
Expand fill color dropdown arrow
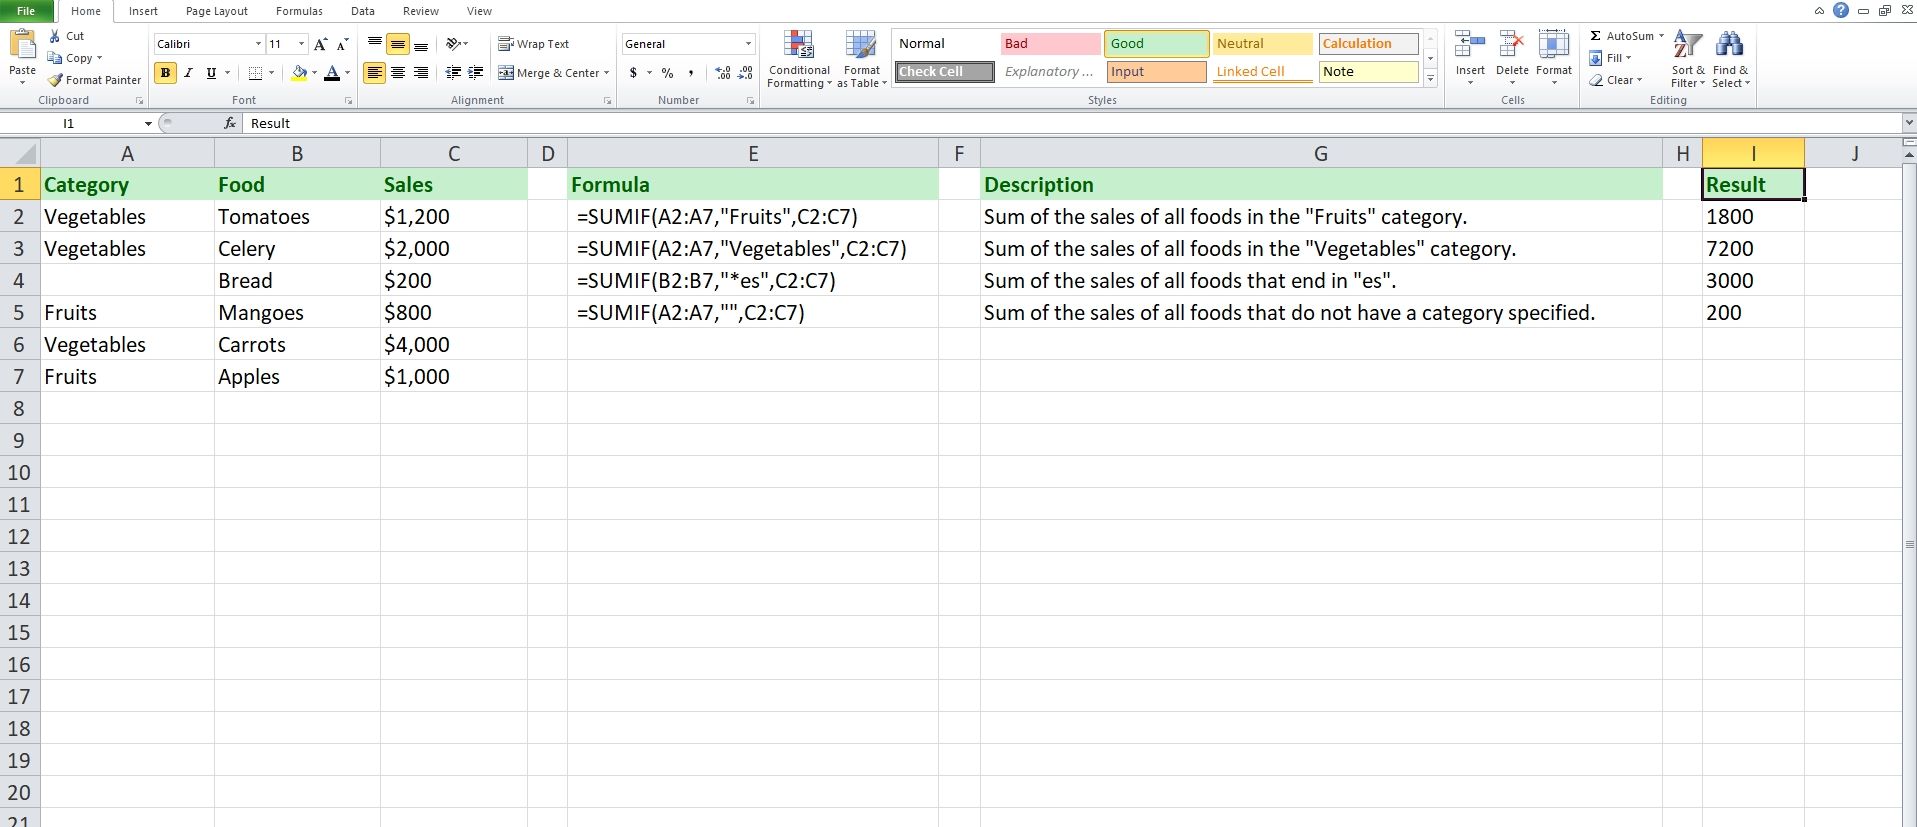314,73
